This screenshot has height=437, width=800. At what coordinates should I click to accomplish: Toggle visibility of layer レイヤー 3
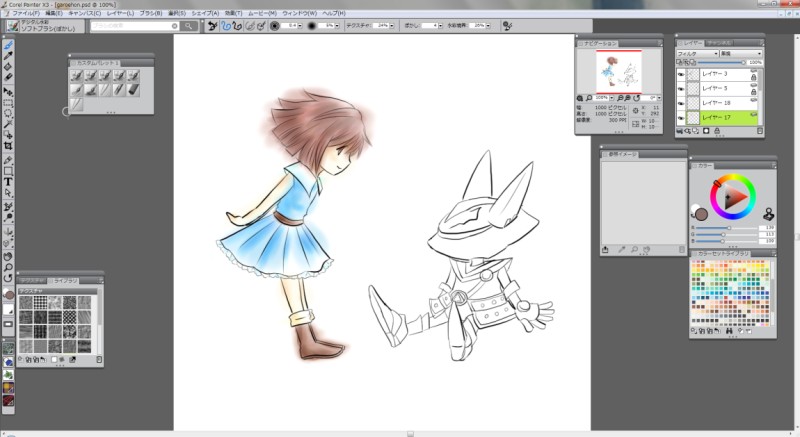tap(681, 74)
